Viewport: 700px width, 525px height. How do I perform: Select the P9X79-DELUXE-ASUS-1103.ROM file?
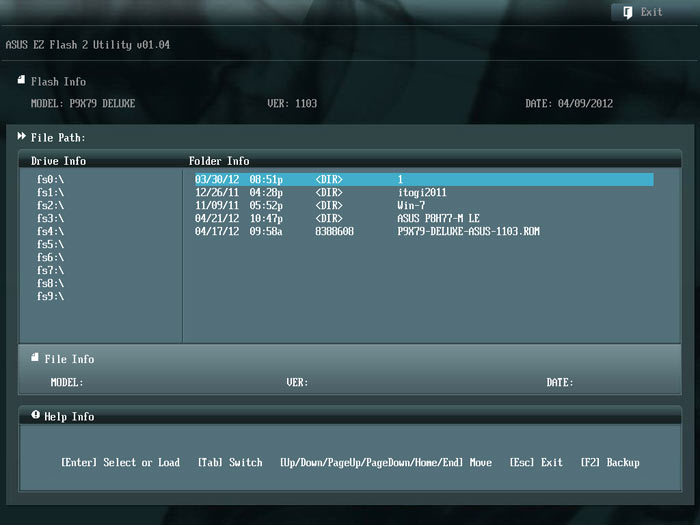[468, 231]
